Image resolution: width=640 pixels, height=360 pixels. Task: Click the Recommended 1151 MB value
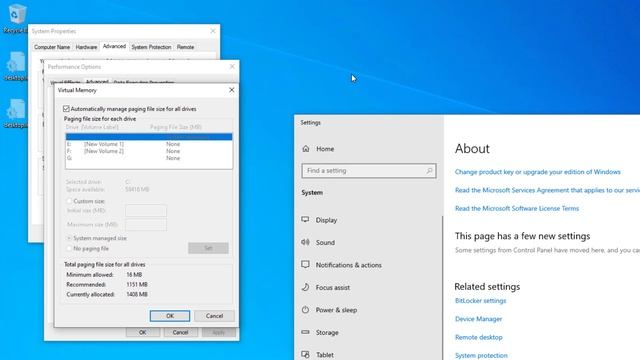[137, 284]
